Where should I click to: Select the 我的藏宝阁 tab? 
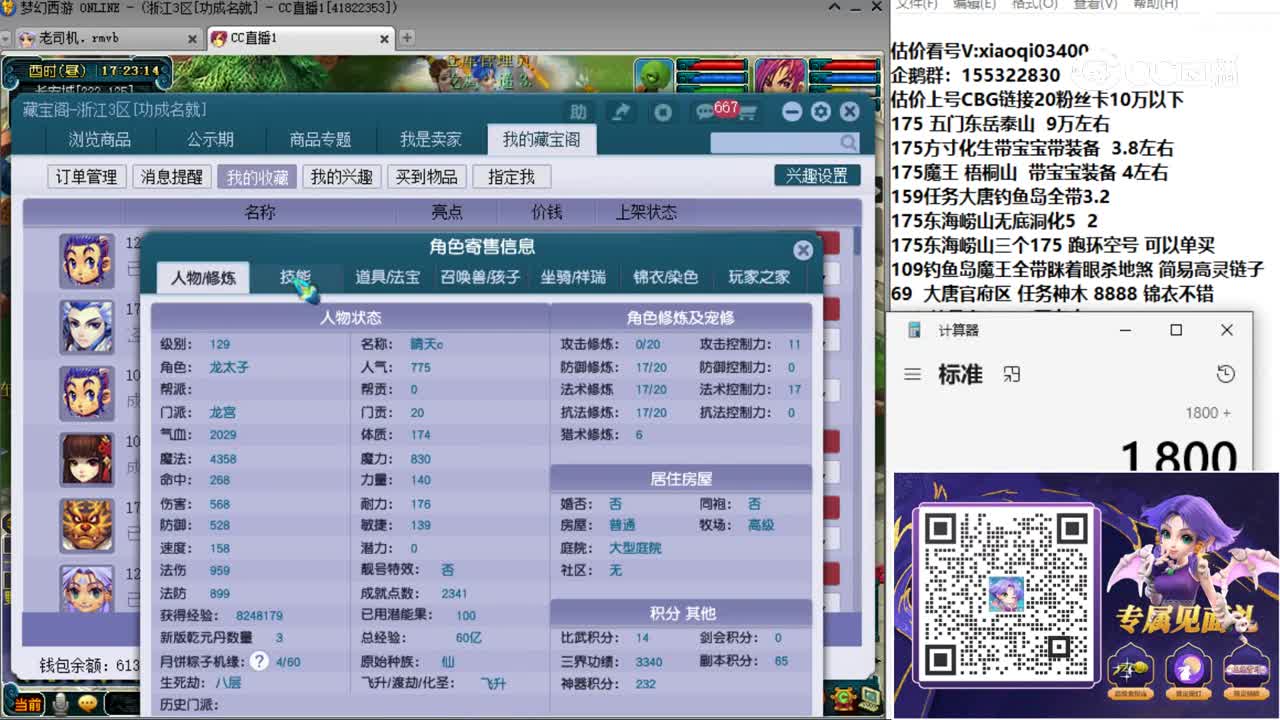(541, 140)
